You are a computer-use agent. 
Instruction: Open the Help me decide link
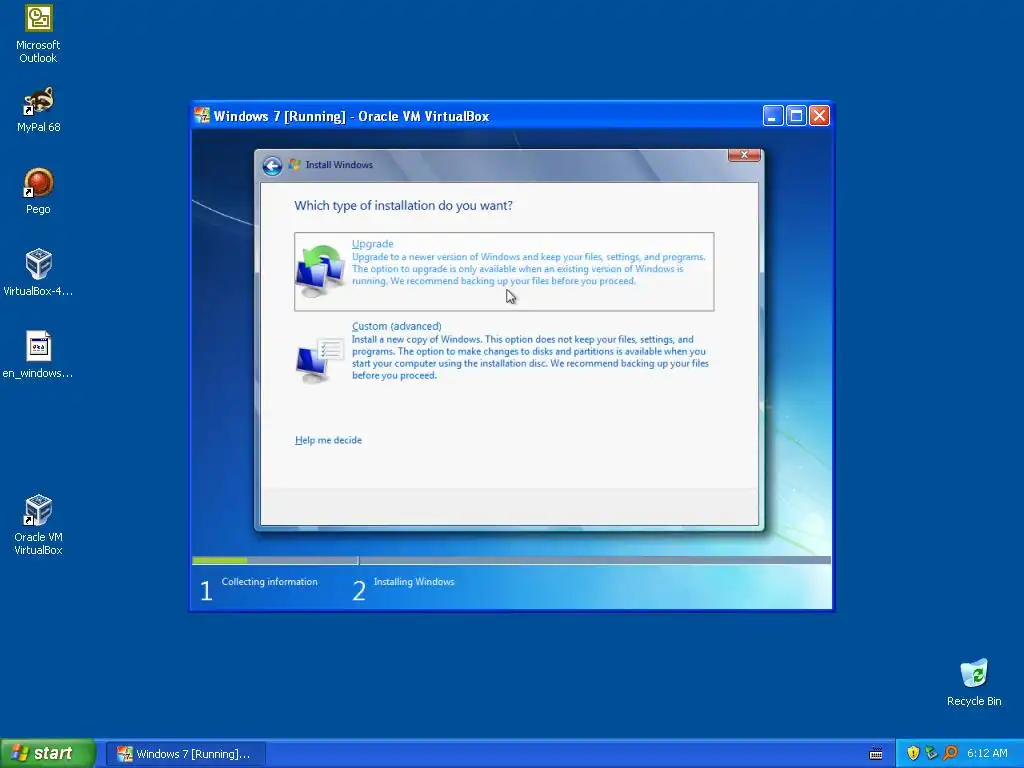coord(328,440)
